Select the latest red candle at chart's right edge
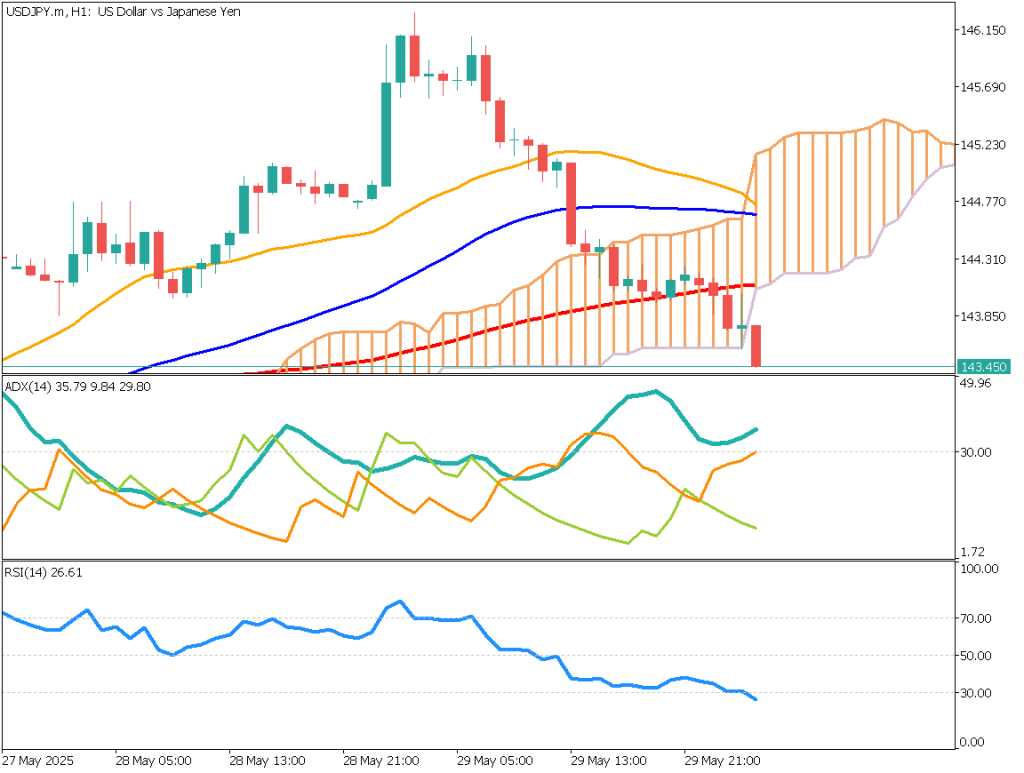 tap(757, 345)
